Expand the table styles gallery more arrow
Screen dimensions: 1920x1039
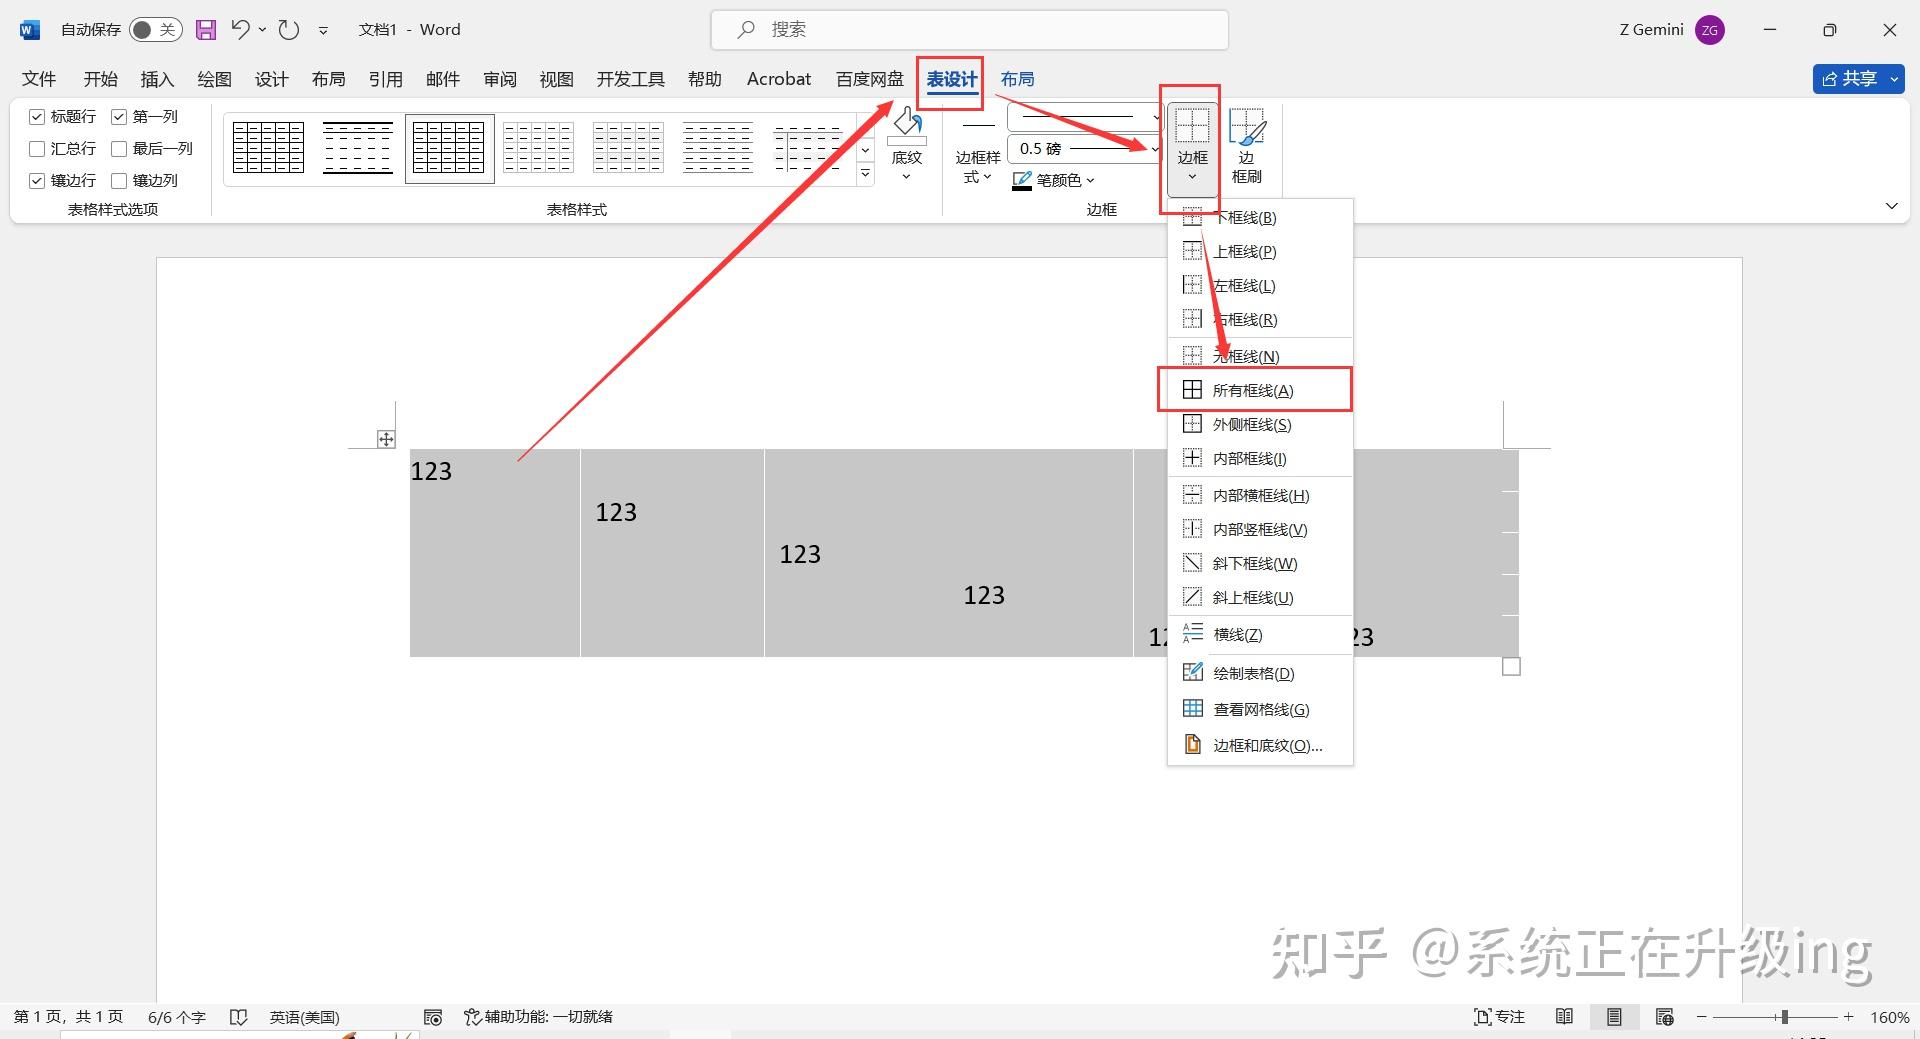coord(866,174)
